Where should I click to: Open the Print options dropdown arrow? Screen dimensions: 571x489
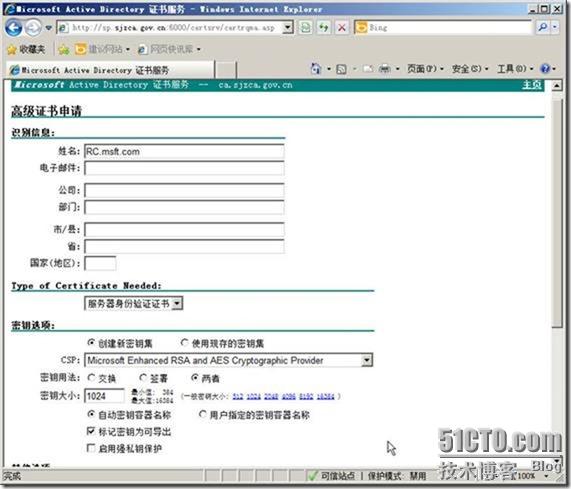[398, 68]
